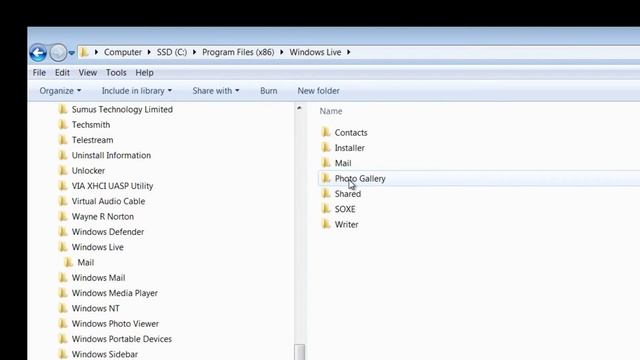Select Windows NT in the folder tree
640x360 pixels.
96,308
